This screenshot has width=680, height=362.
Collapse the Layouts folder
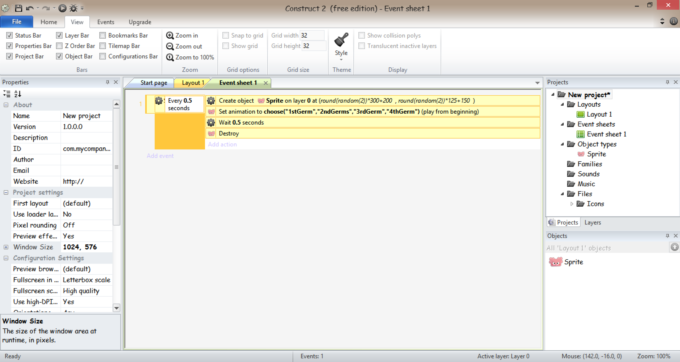pos(562,104)
